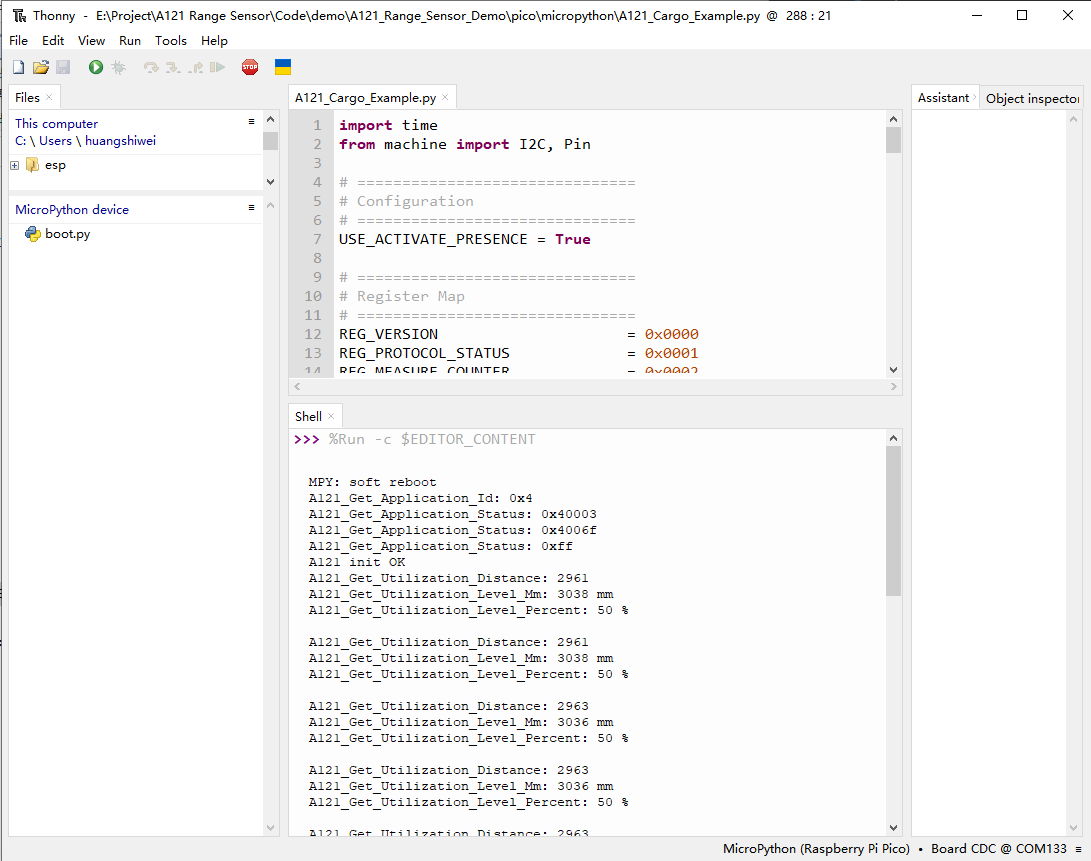Viewport: 1091px width, 861px height.
Task: Click the A121_Get_Application_Id: 0x4 output line
Action: pos(420,498)
